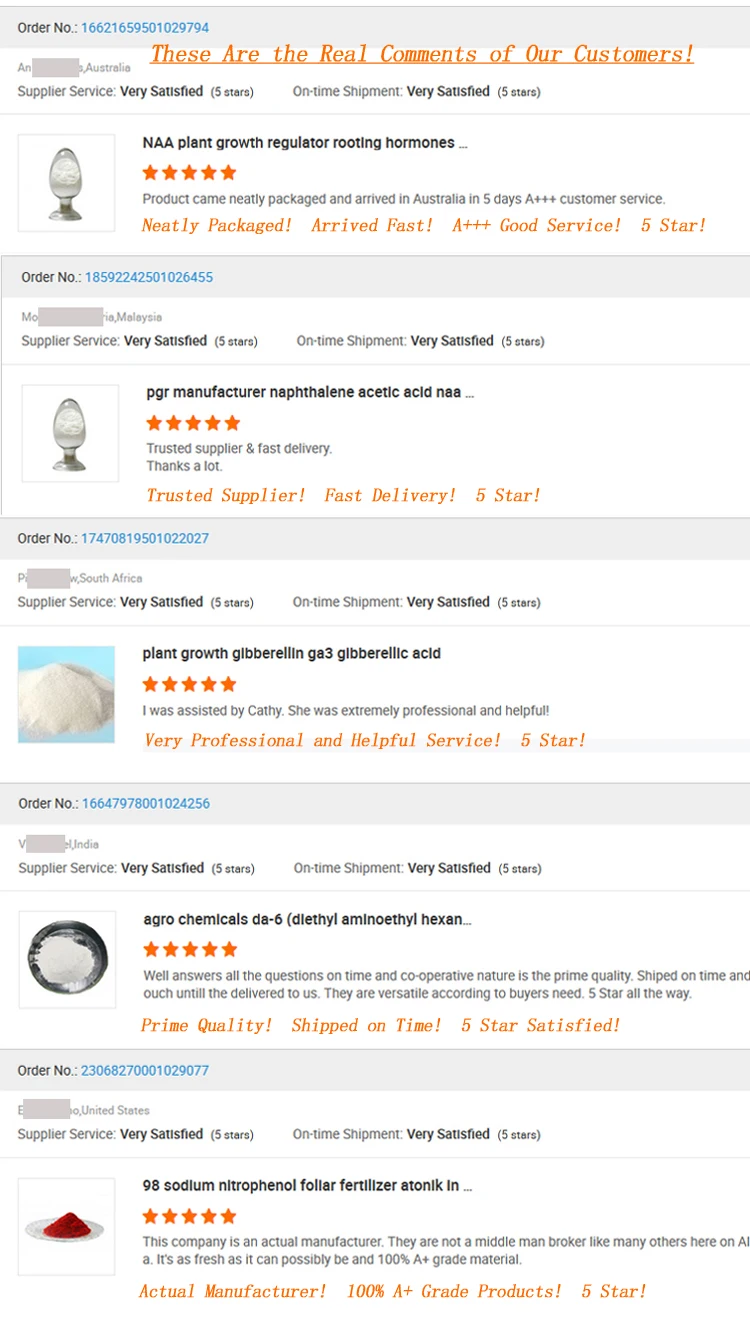Image resolution: width=750 pixels, height=1331 pixels.
Task: Click NAA plant growth regulator product thumbnail
Action: (66, 183)
